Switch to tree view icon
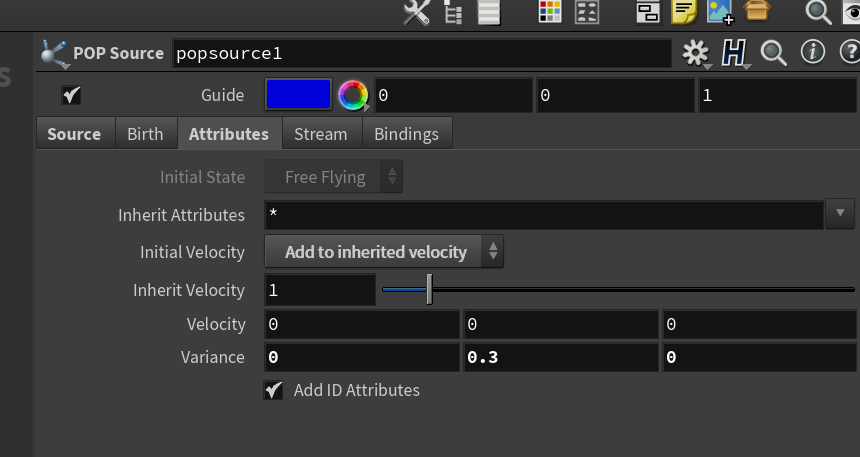Image resolution: width=860 pixels, height=457 pixels. pos(453,12)
